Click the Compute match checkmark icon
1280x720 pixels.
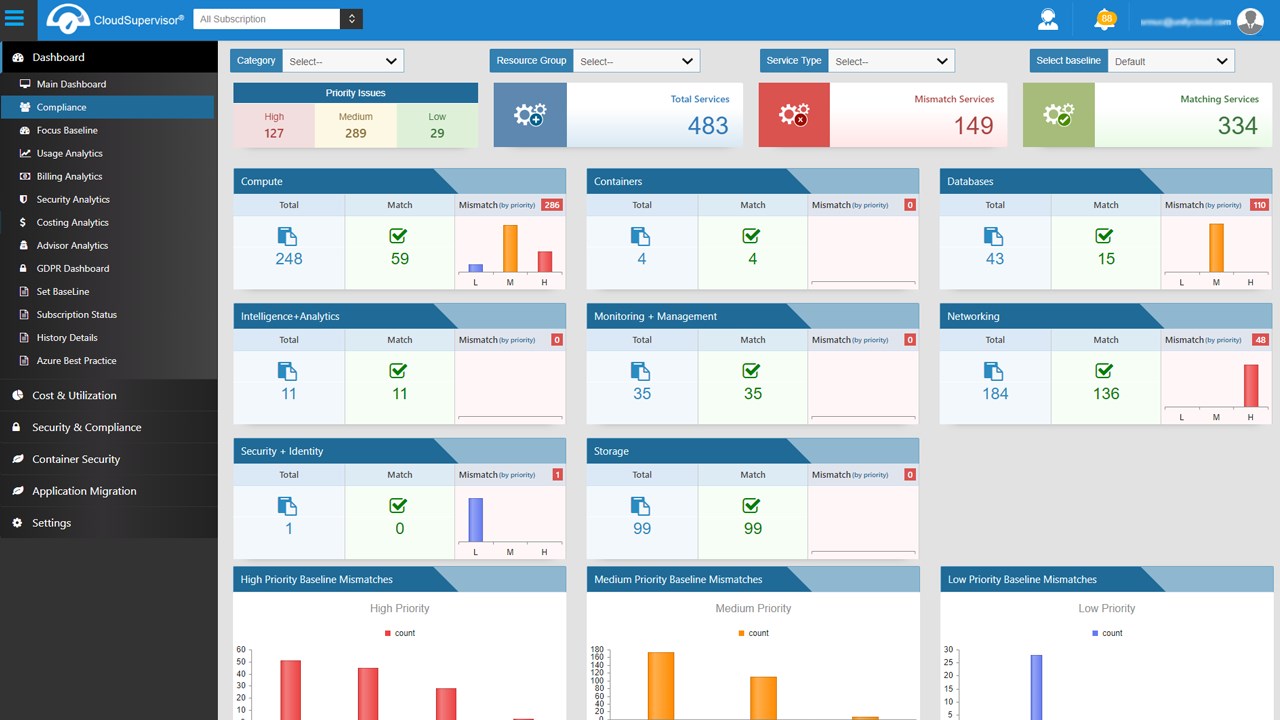399,236
